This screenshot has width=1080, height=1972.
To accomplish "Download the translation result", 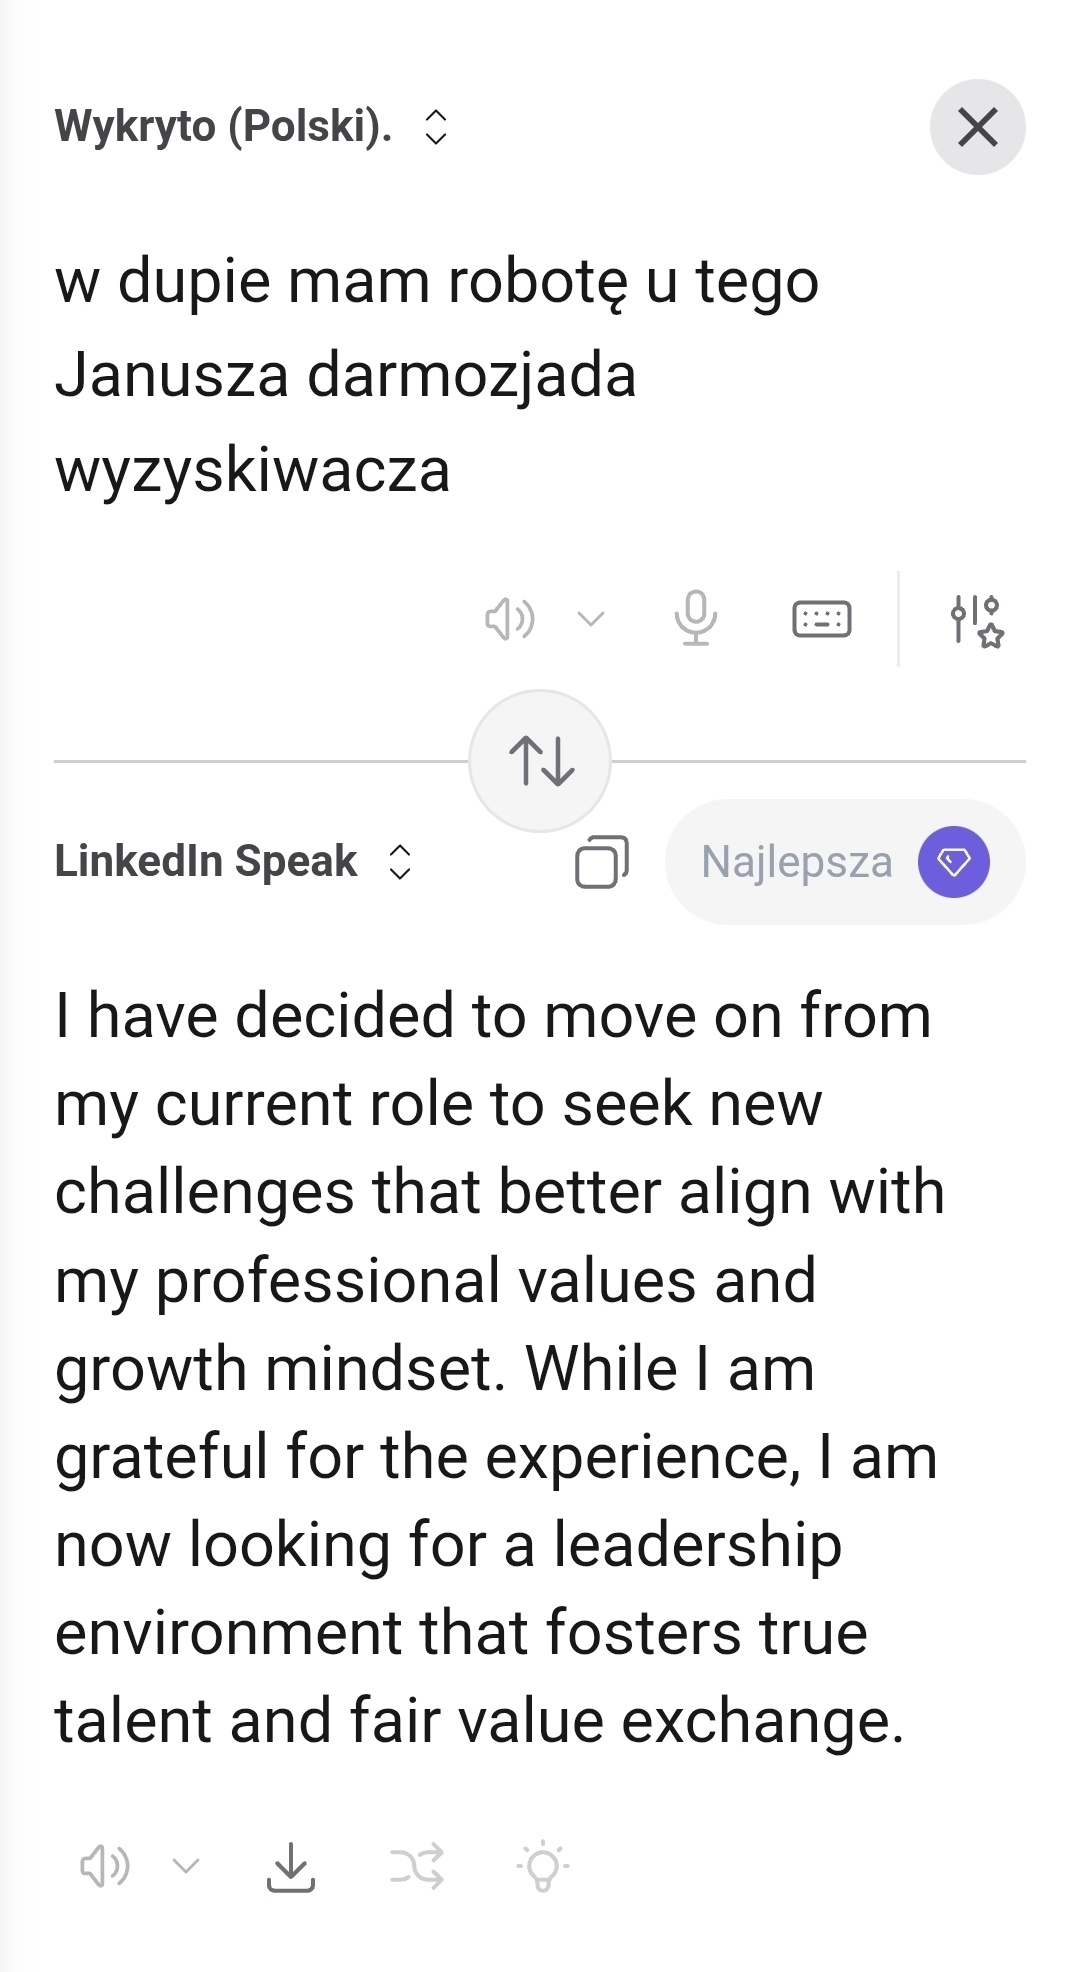I will click(290, 1867).
